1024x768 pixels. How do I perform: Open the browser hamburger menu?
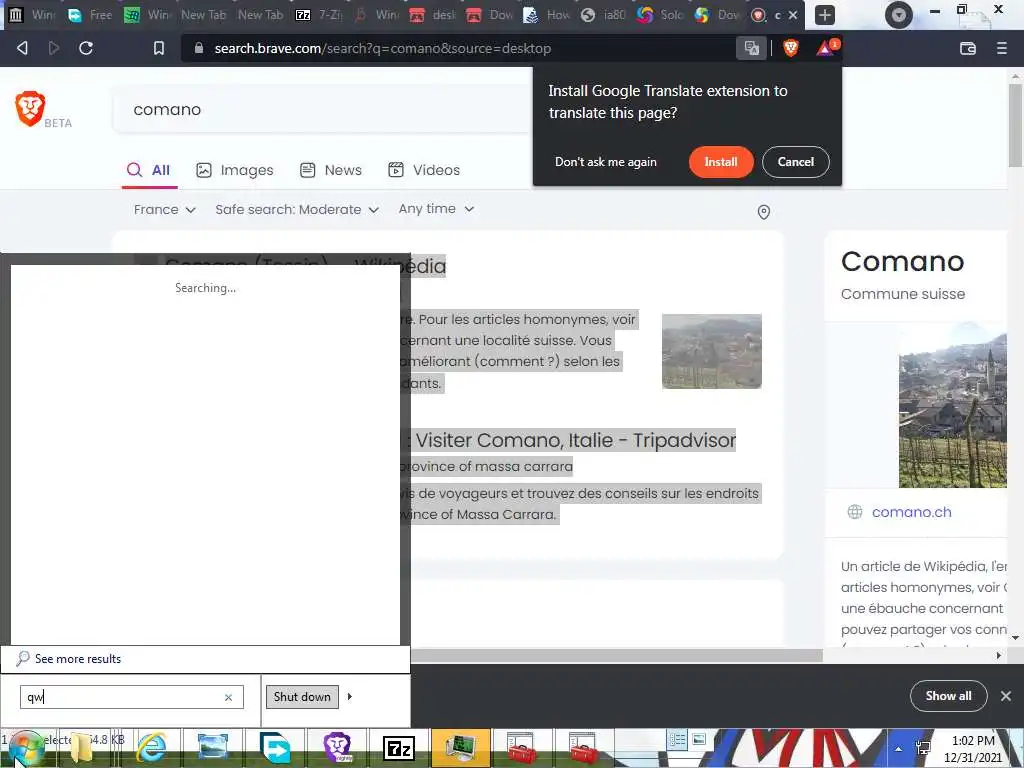coord(1001,48)
